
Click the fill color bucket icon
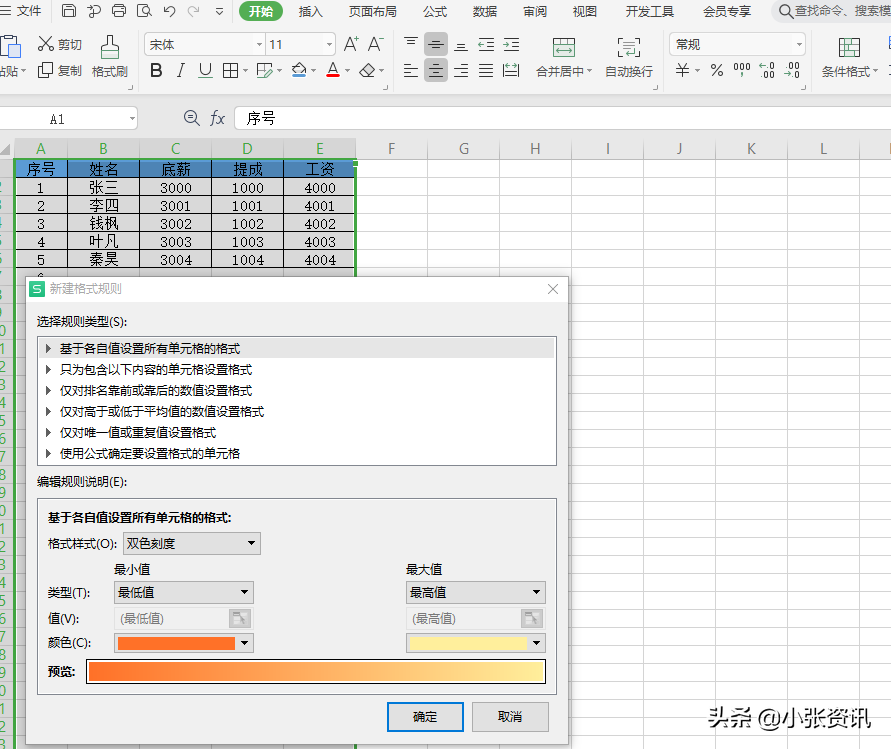click(x=299, y=70)
